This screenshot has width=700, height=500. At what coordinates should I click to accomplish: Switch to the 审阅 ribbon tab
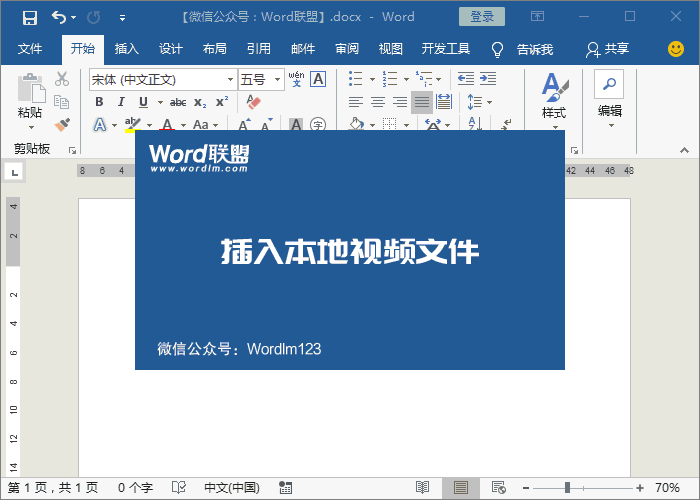pyautogui.click(x=347, y=48)
